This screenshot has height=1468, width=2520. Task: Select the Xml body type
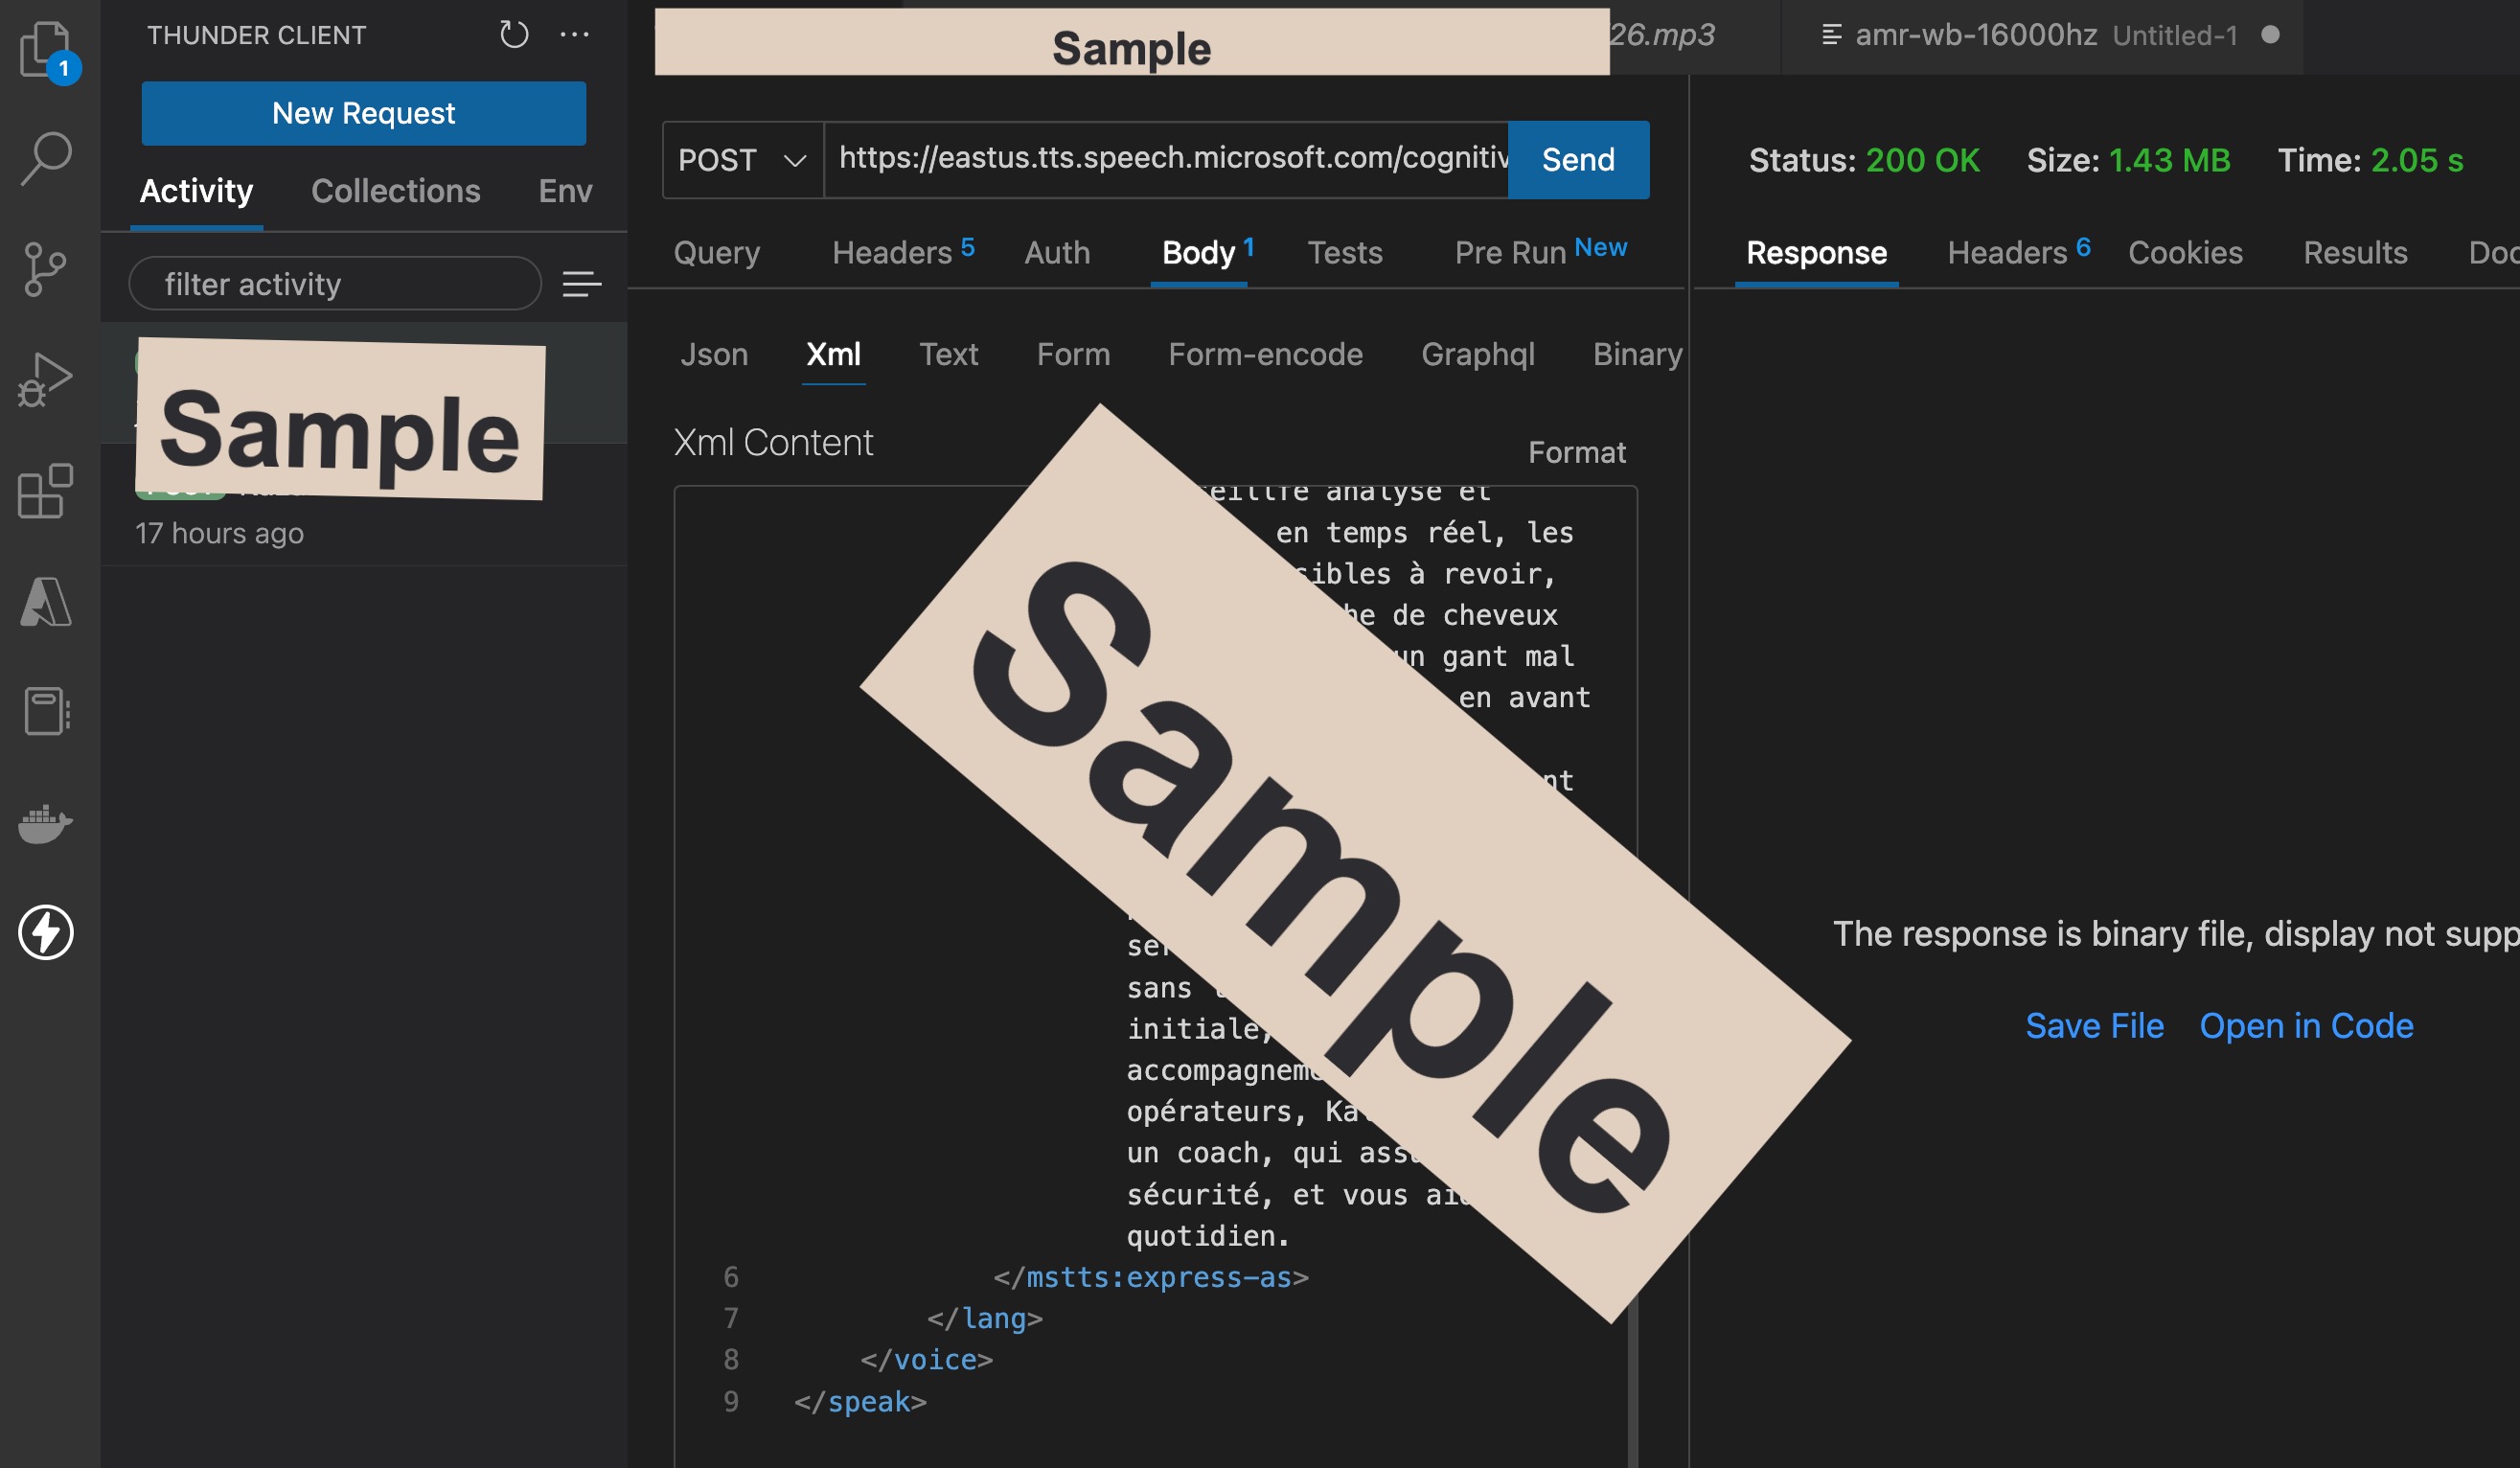point(833,354)
